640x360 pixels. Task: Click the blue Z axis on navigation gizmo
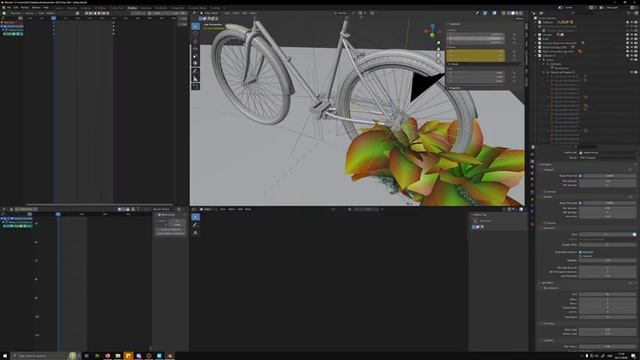[x=433, y=26]
